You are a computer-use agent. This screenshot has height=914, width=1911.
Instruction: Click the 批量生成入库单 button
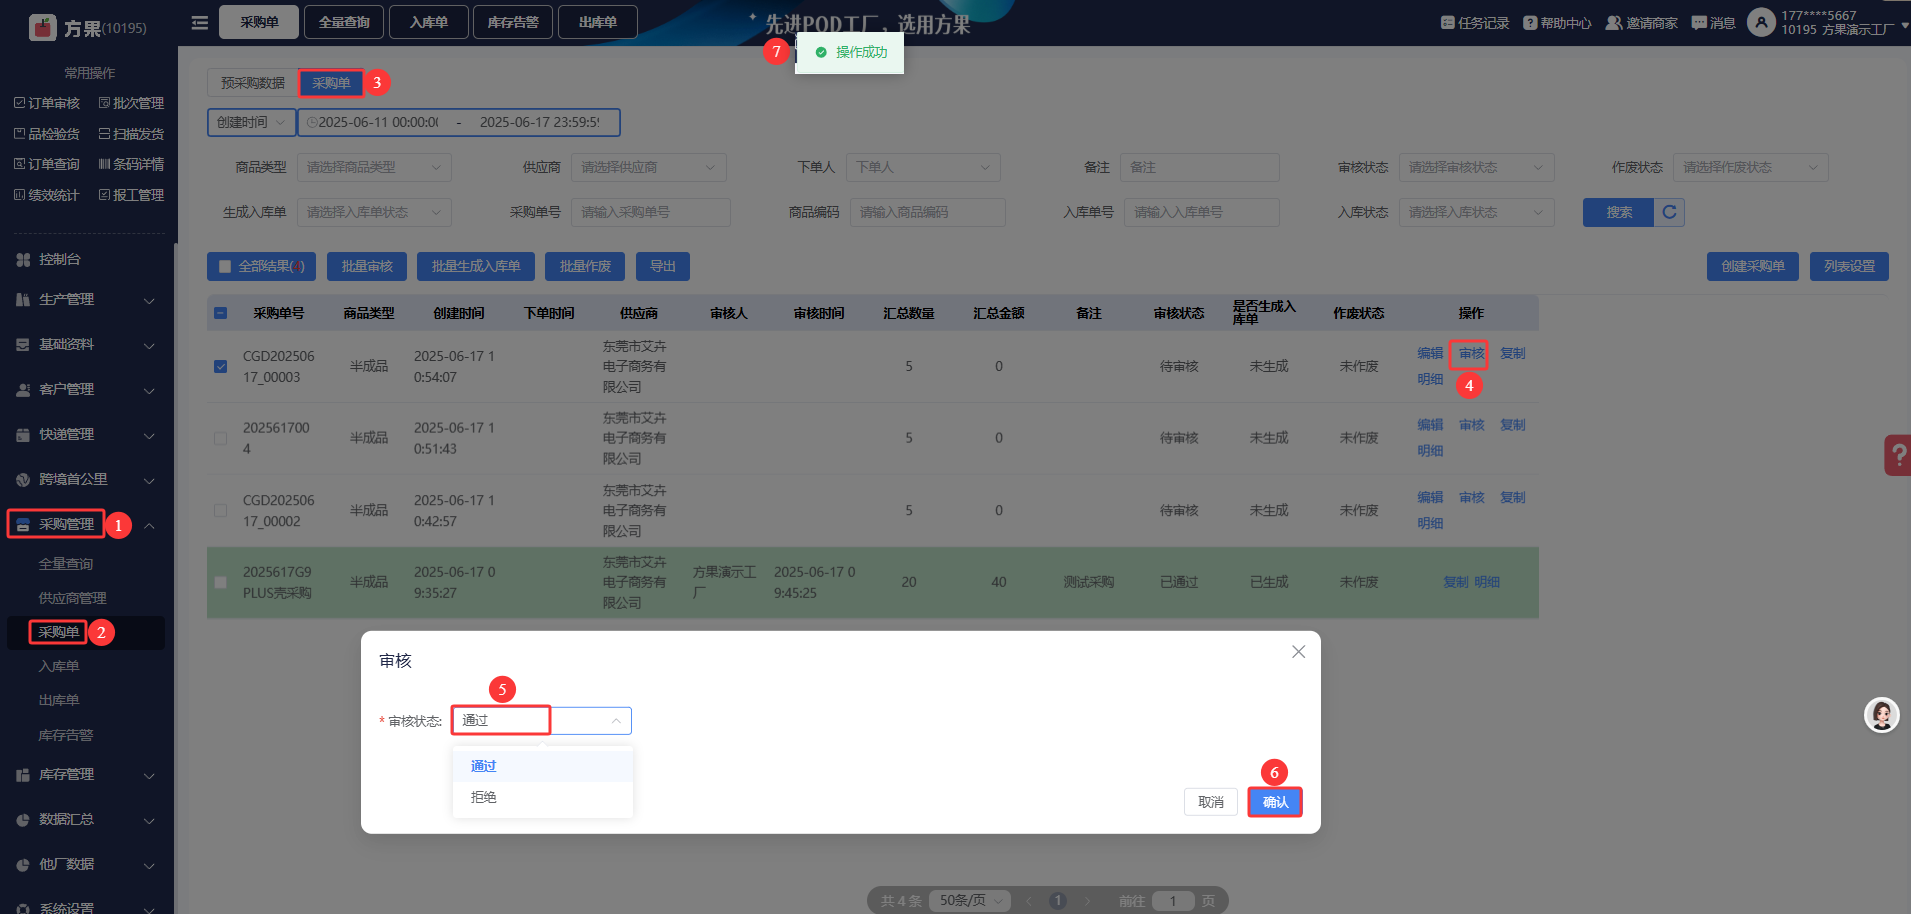[476, 266]
